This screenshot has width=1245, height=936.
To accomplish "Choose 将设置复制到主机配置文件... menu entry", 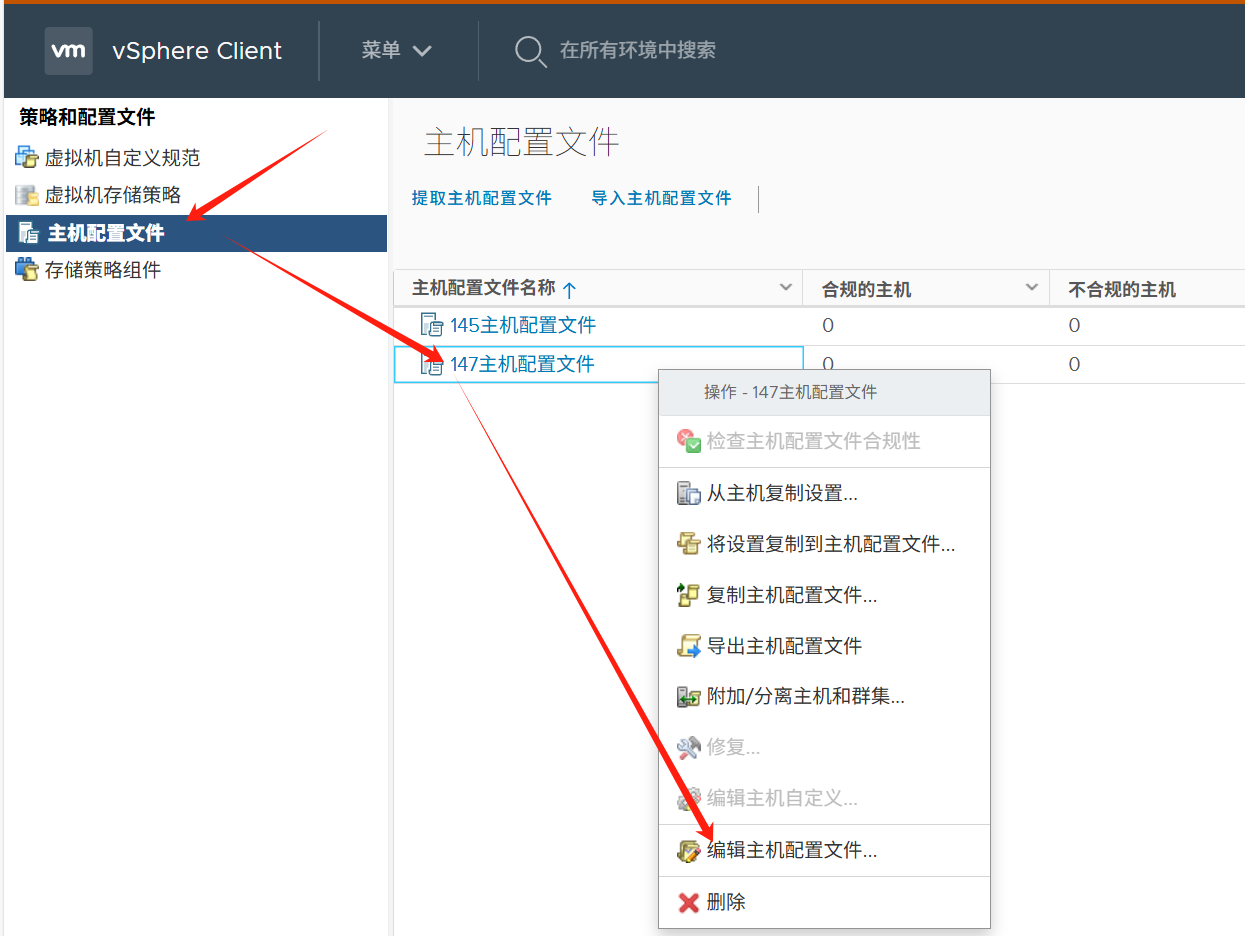I will pos(824,544).
